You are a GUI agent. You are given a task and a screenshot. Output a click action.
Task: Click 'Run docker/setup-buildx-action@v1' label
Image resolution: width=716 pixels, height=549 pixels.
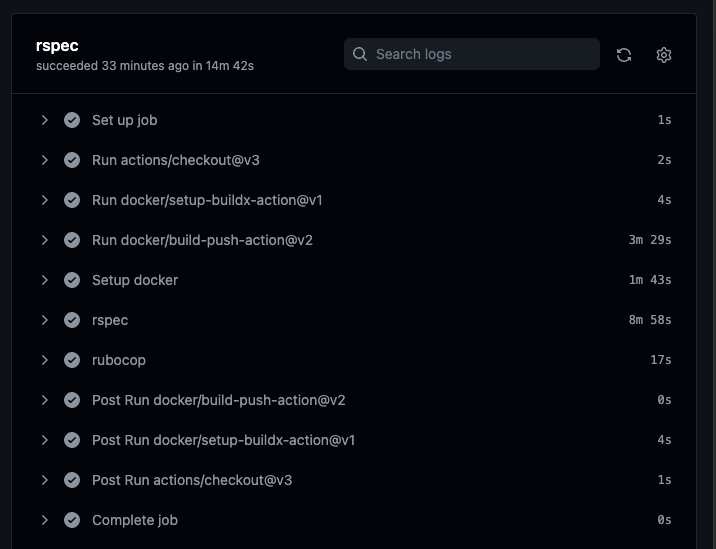207,200
